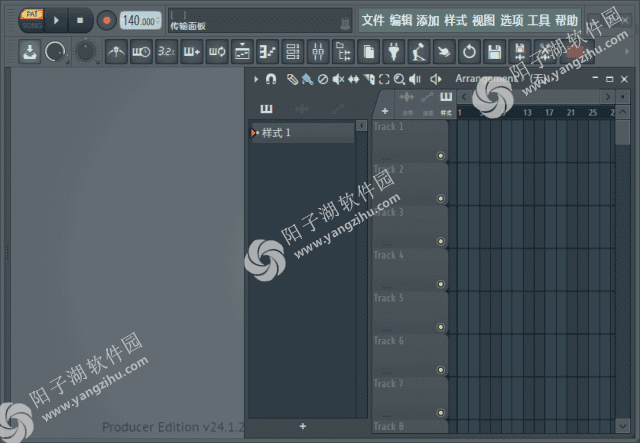
Task: Select 样式 1 in the pattern list
Action: point(302,133)
